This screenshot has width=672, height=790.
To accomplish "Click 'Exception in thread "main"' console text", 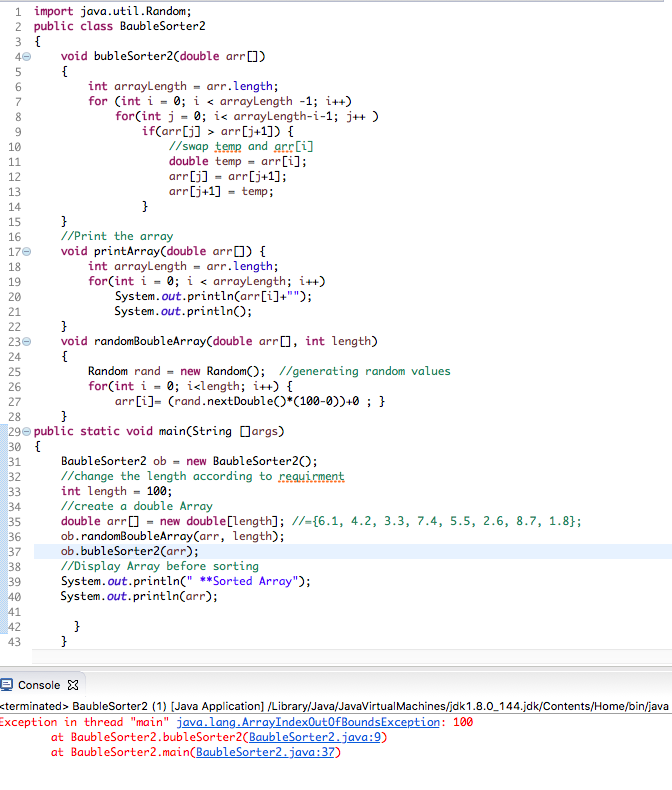I will coord(84,722).
